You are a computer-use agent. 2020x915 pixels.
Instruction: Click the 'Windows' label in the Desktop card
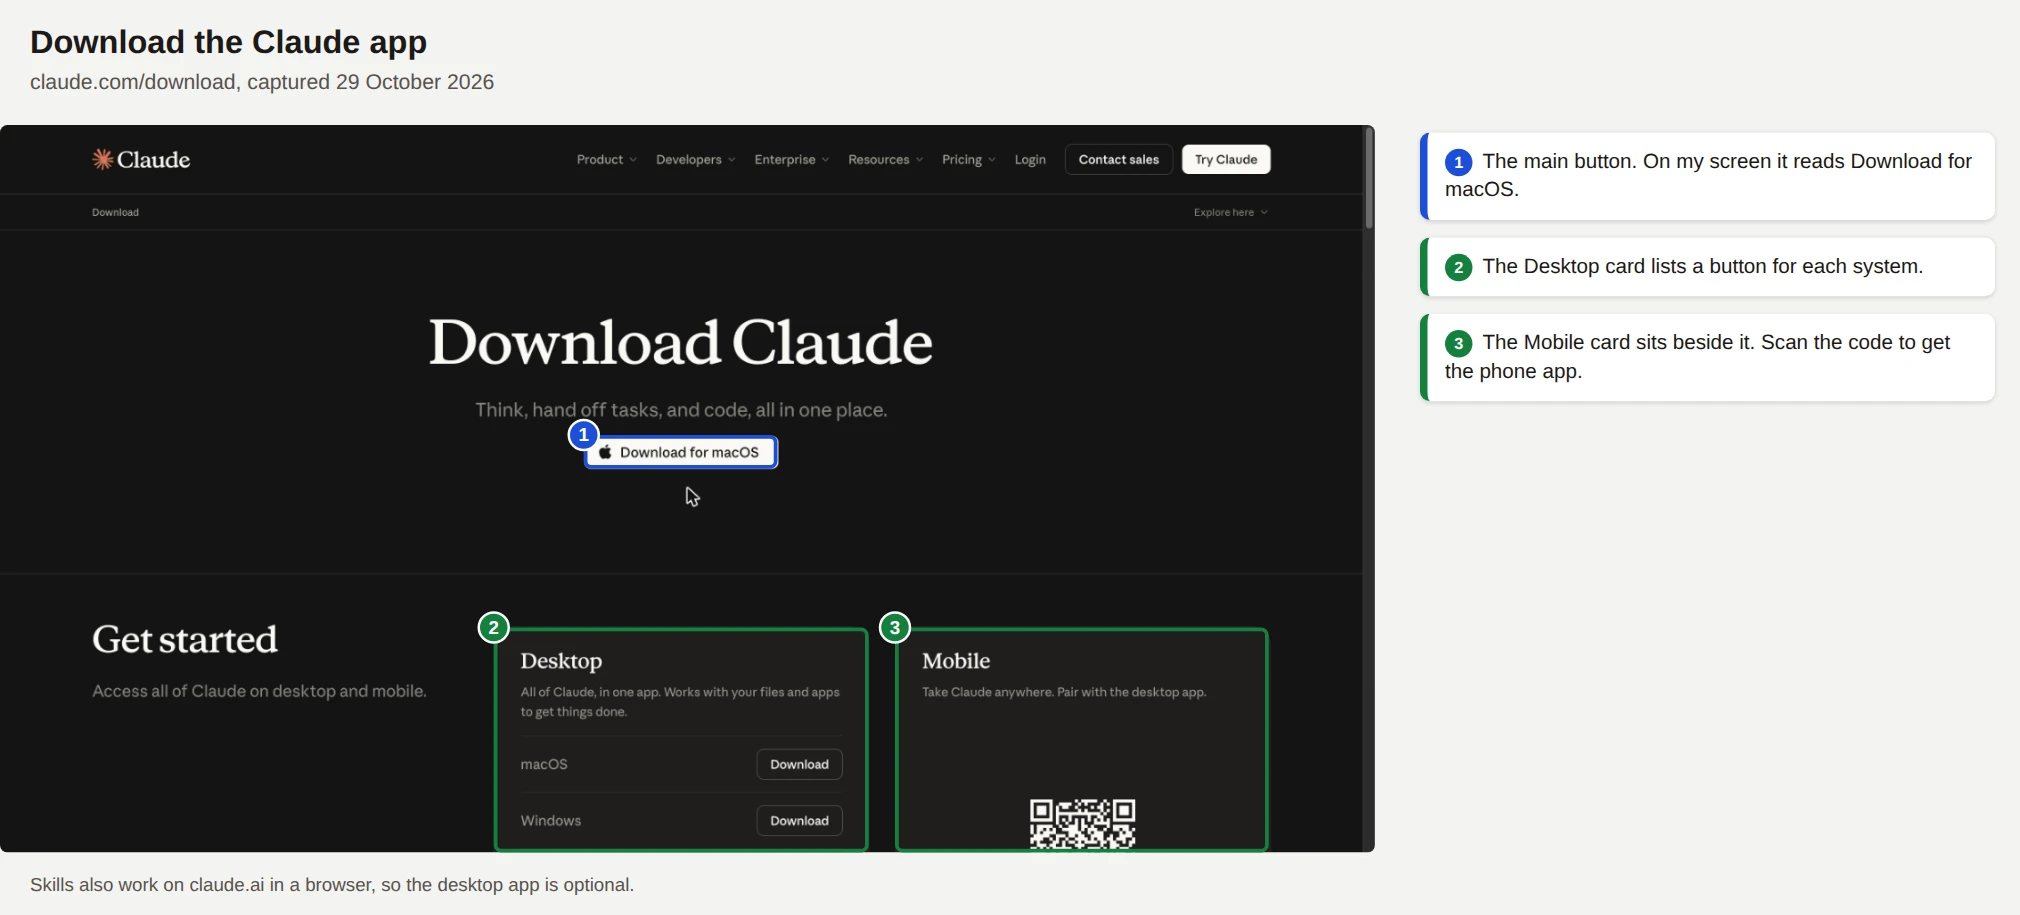pyautogui.click(x=550, y=821)
